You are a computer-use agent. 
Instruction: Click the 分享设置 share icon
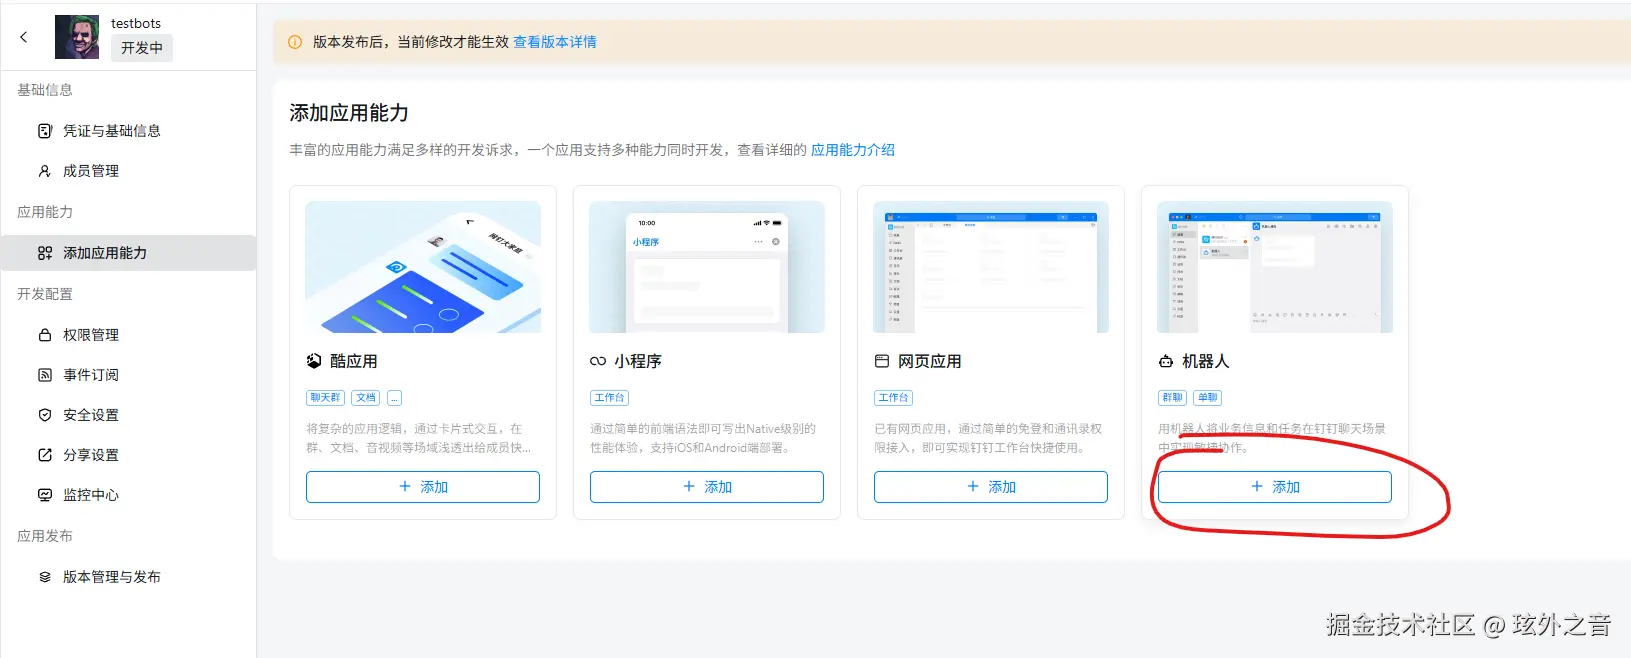coord(45,455)
